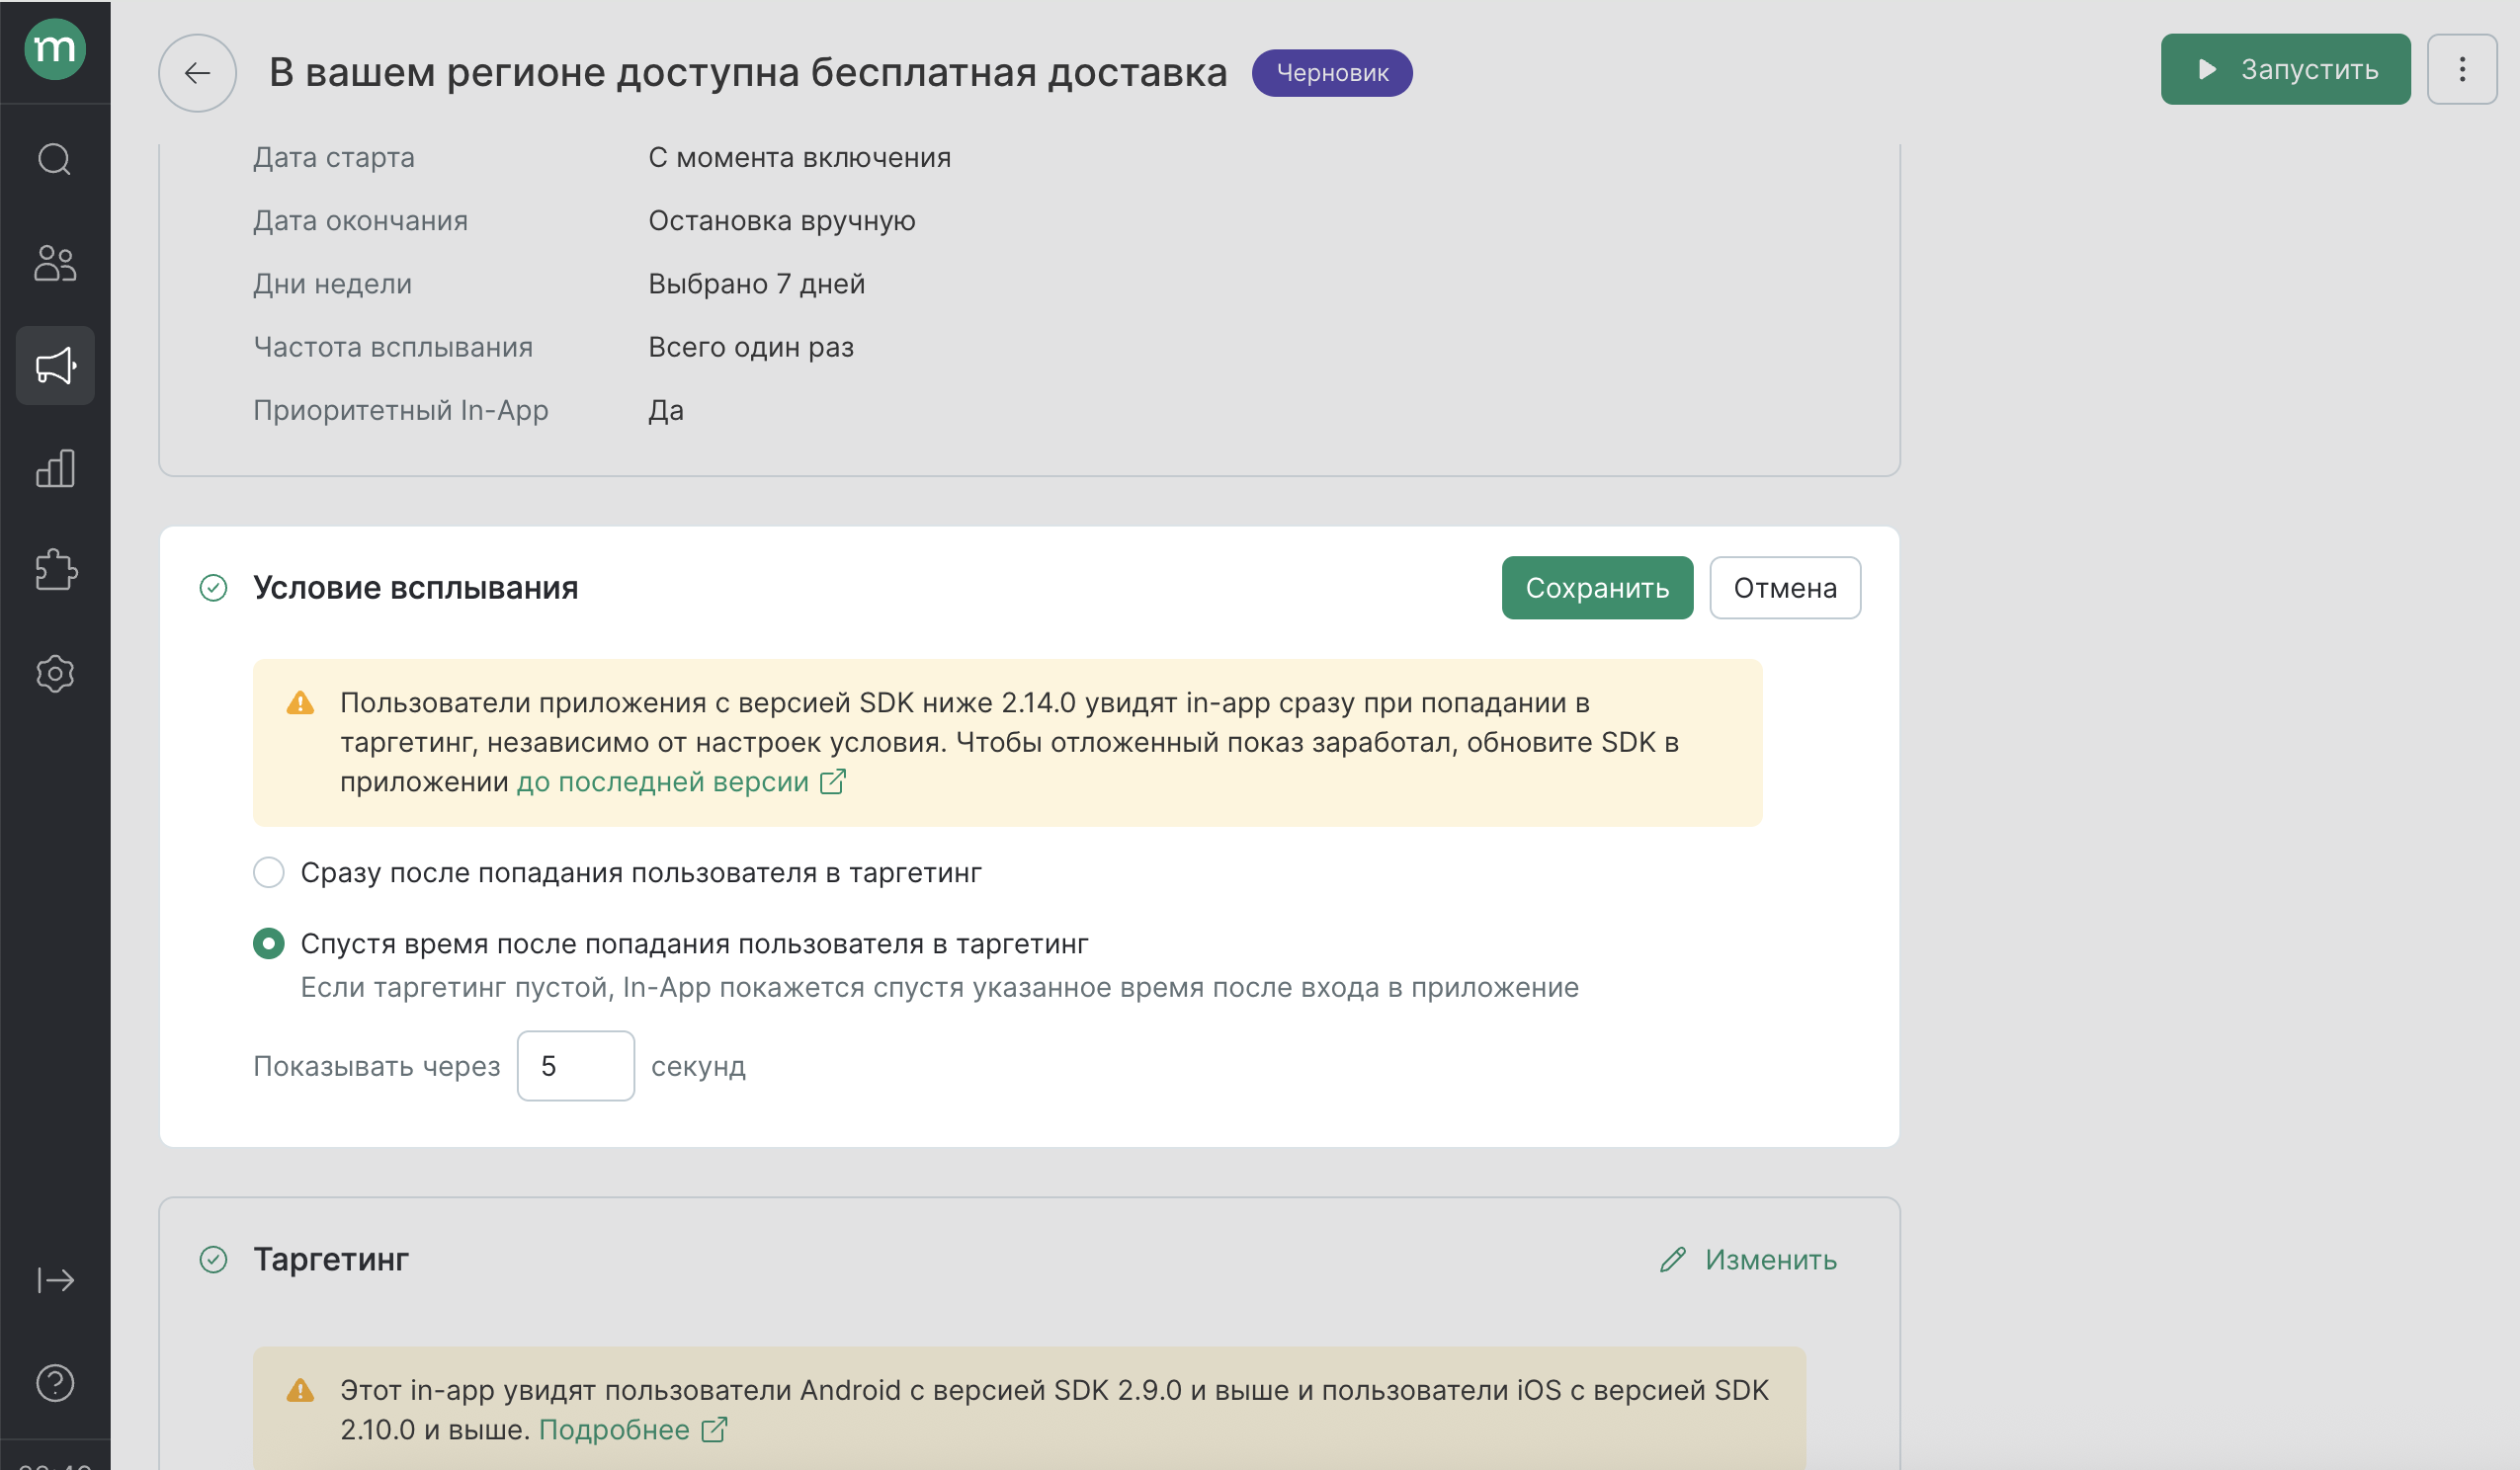Click external link icon after до последней версии
This screenshot has height=1470, width=2520.
tap(833, 782)
